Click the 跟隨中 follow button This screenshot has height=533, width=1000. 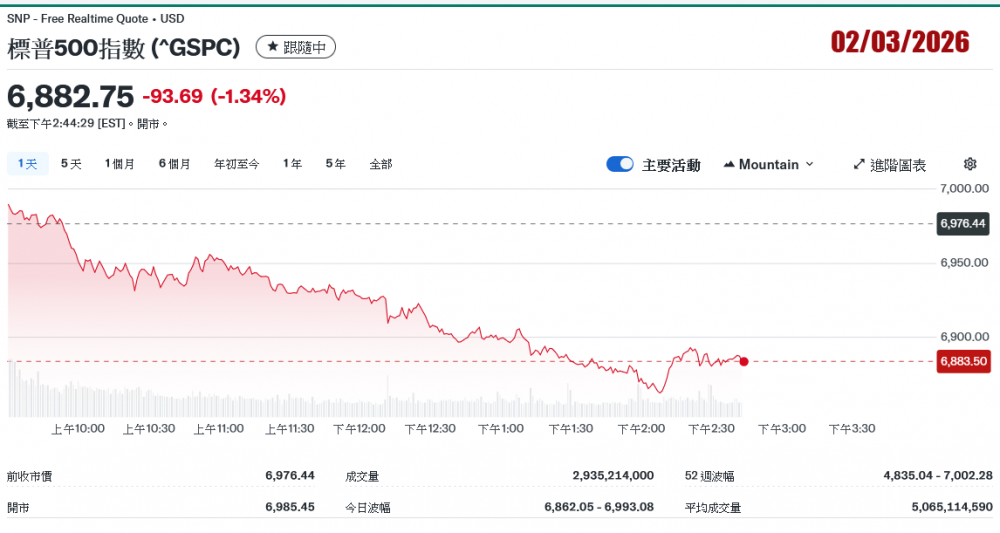296,47
